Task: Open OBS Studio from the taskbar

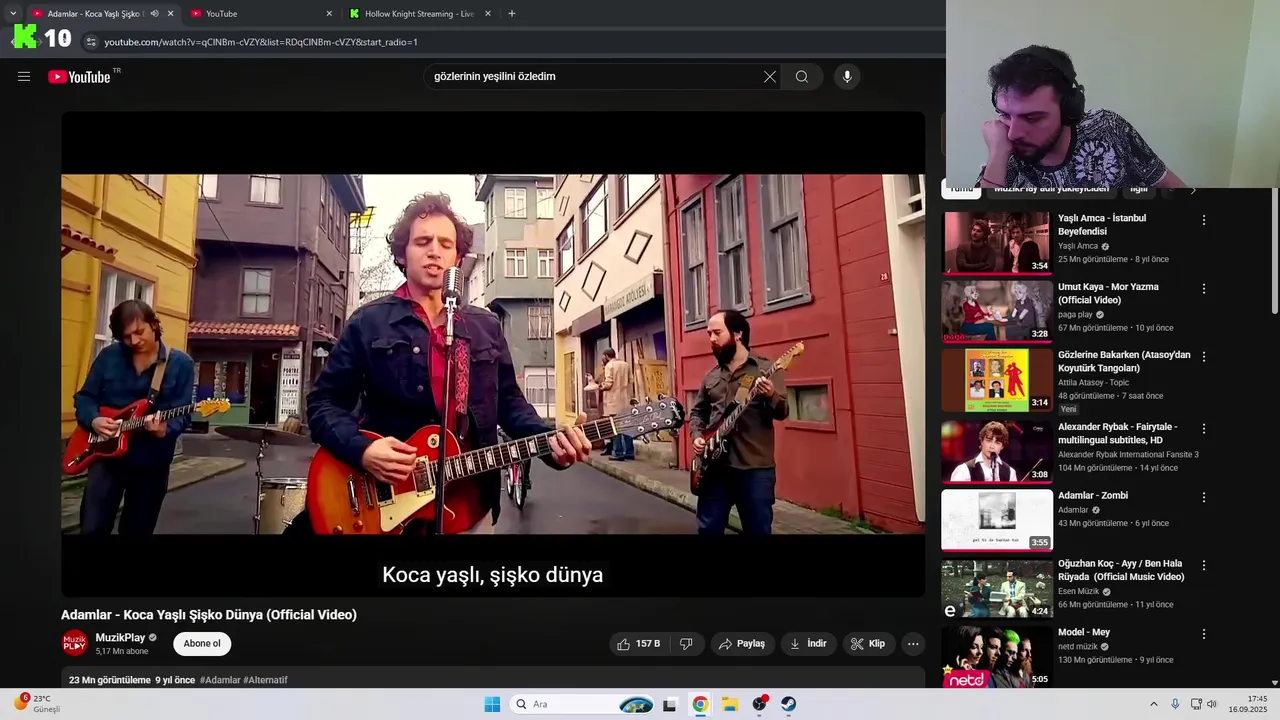Action: pyautogui.click(x=760, y=704)
